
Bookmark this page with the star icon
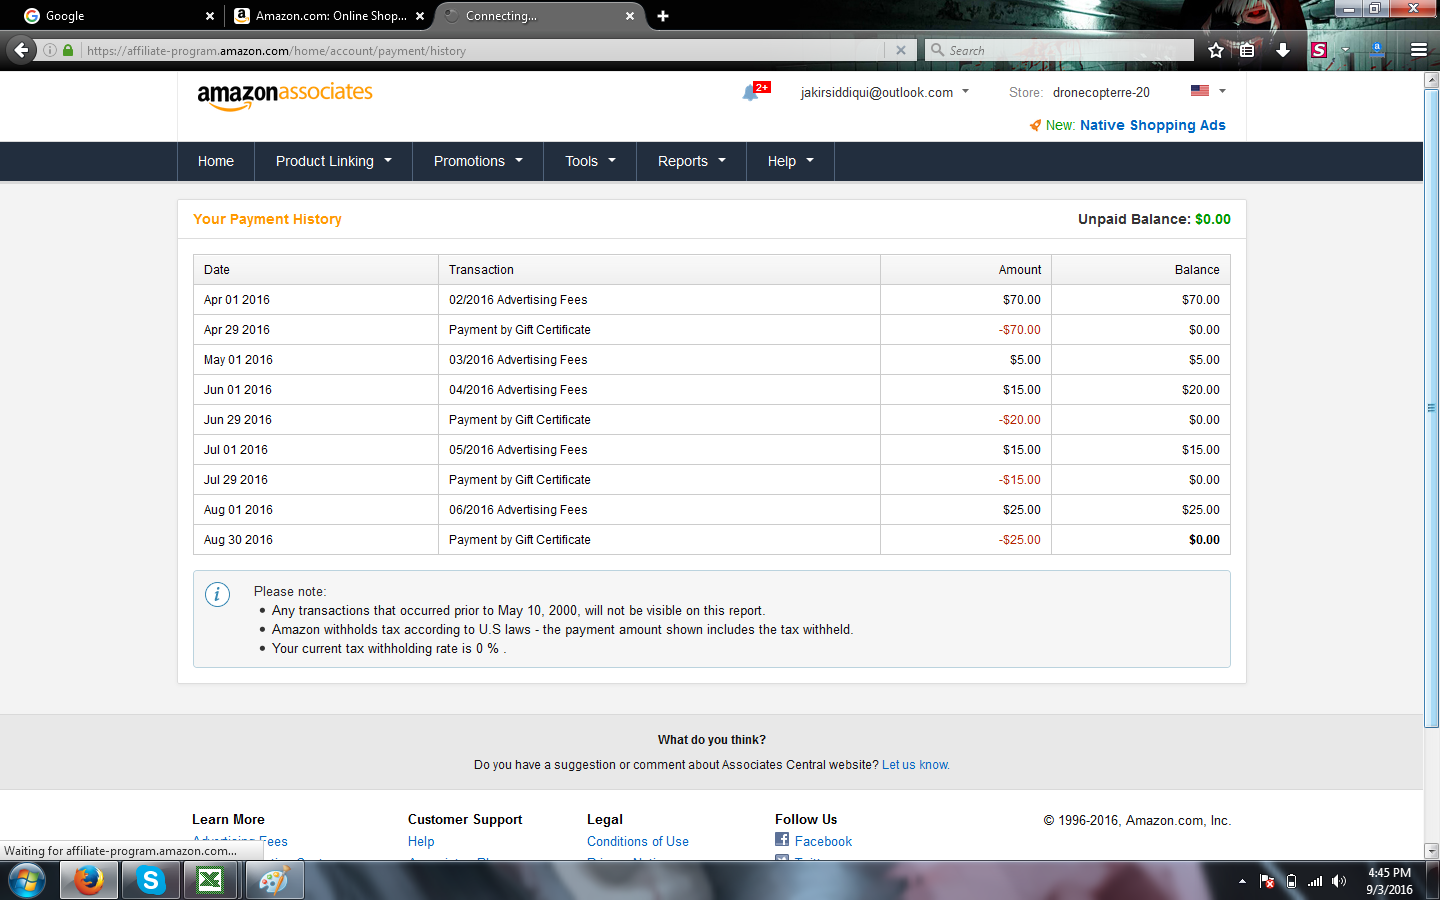[1216, 50]
